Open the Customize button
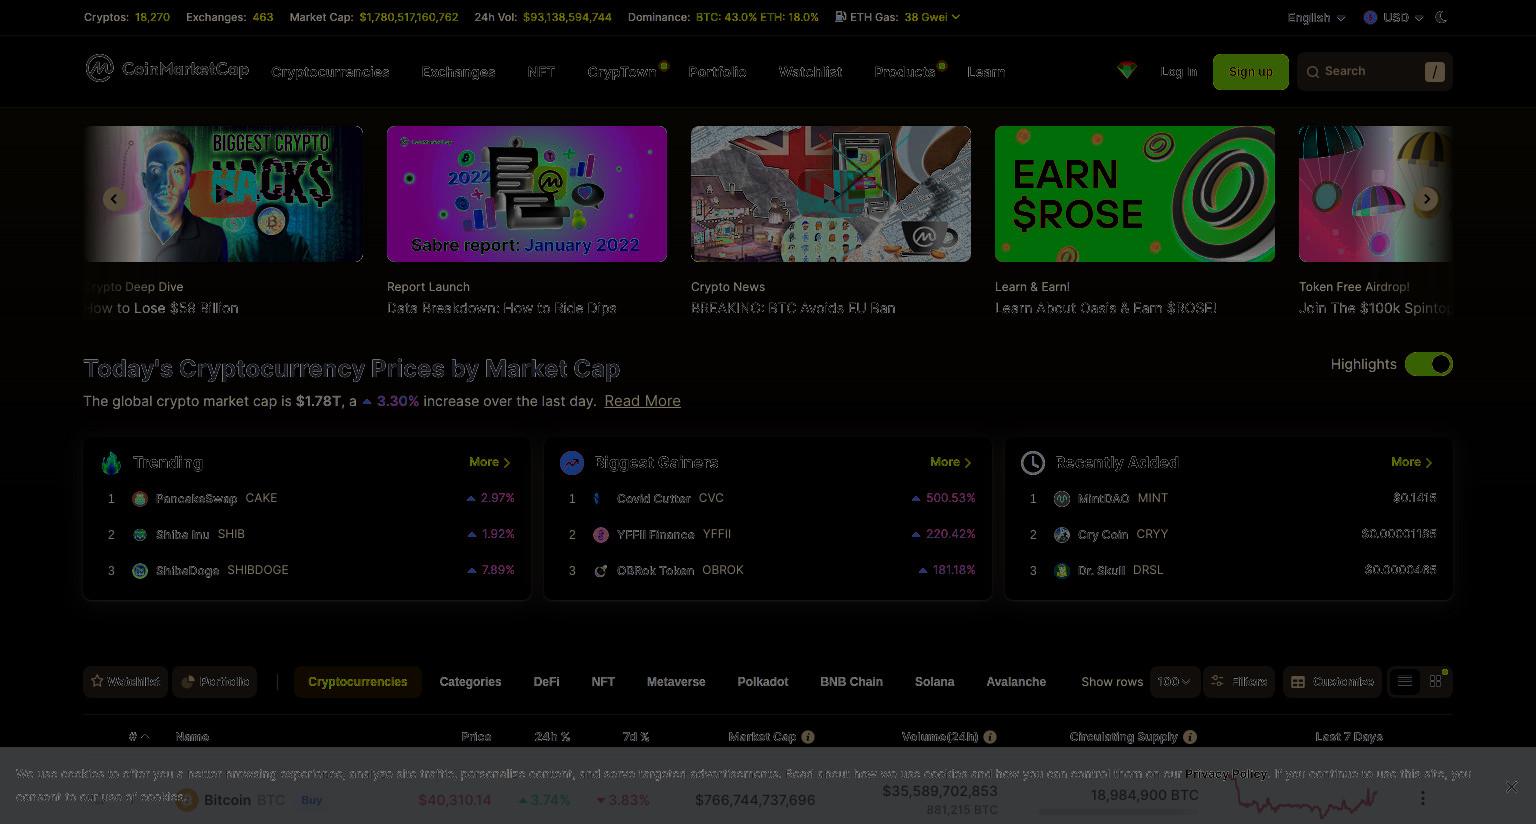 [x=1332, y=682]
